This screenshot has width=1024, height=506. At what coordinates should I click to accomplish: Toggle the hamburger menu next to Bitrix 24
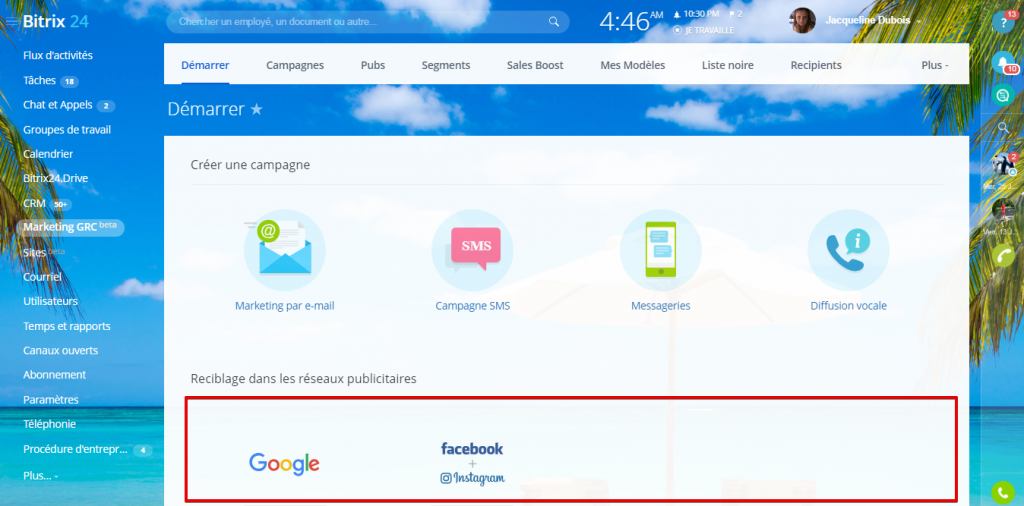12,22
